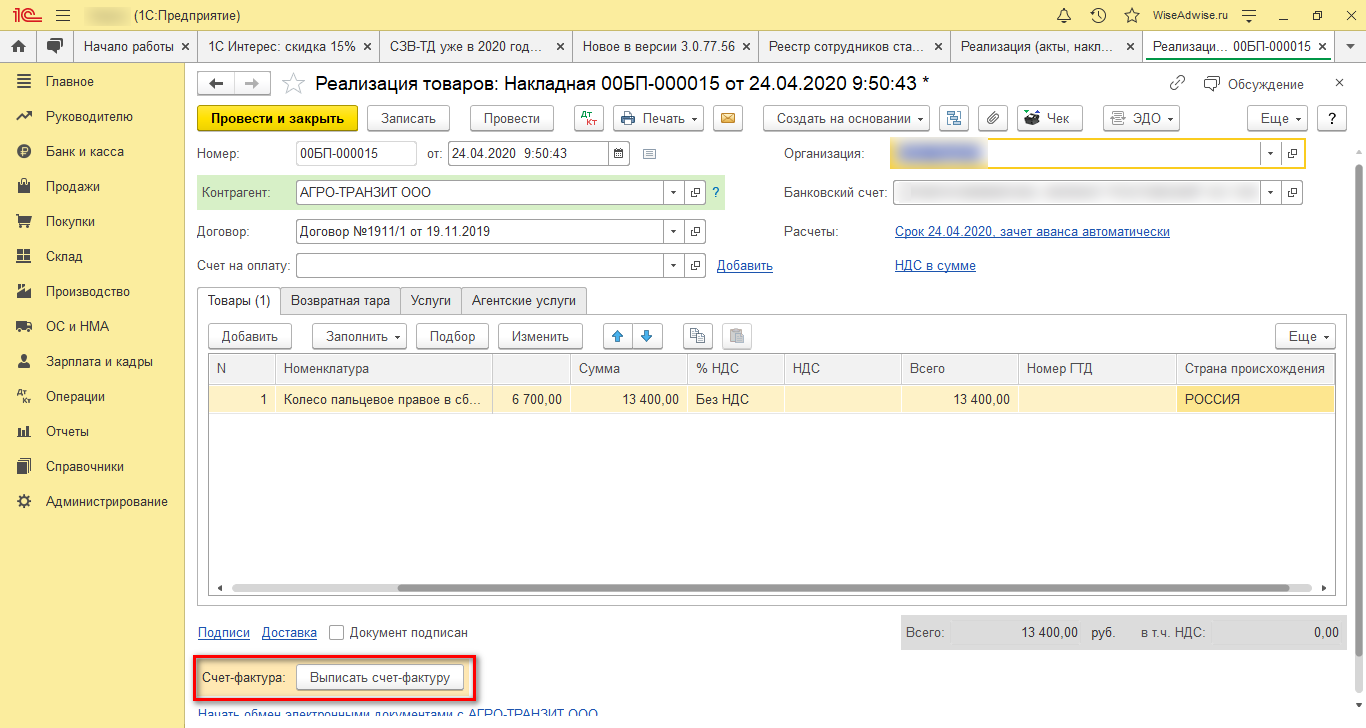1366x728 pixels.
Task: Expand the Договор dropdown arrow
Action: [x=674, y=231]
